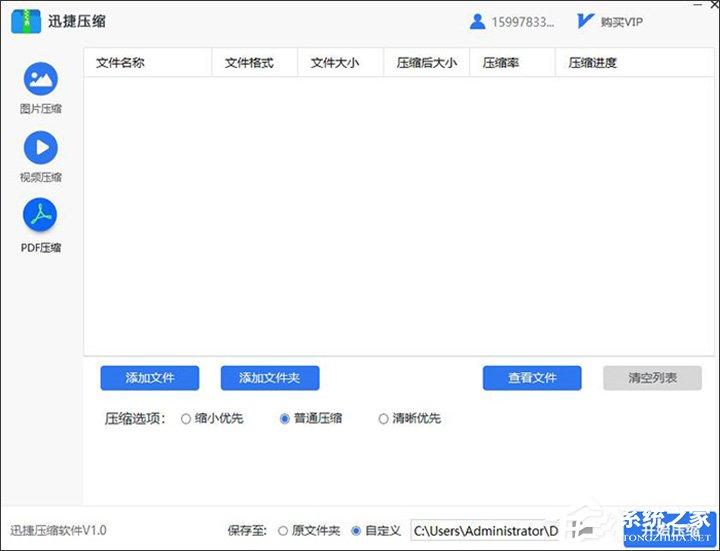This screenshot has height=551, width=720.
Task: Click the 压缩后大小 column header
Action: pos(426,62)
